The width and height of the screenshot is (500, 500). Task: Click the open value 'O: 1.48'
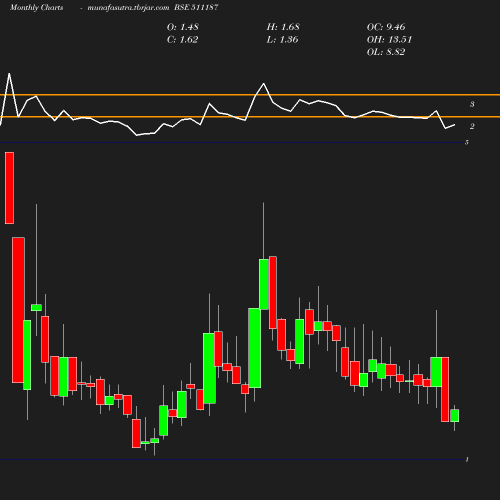coord(183,27)
